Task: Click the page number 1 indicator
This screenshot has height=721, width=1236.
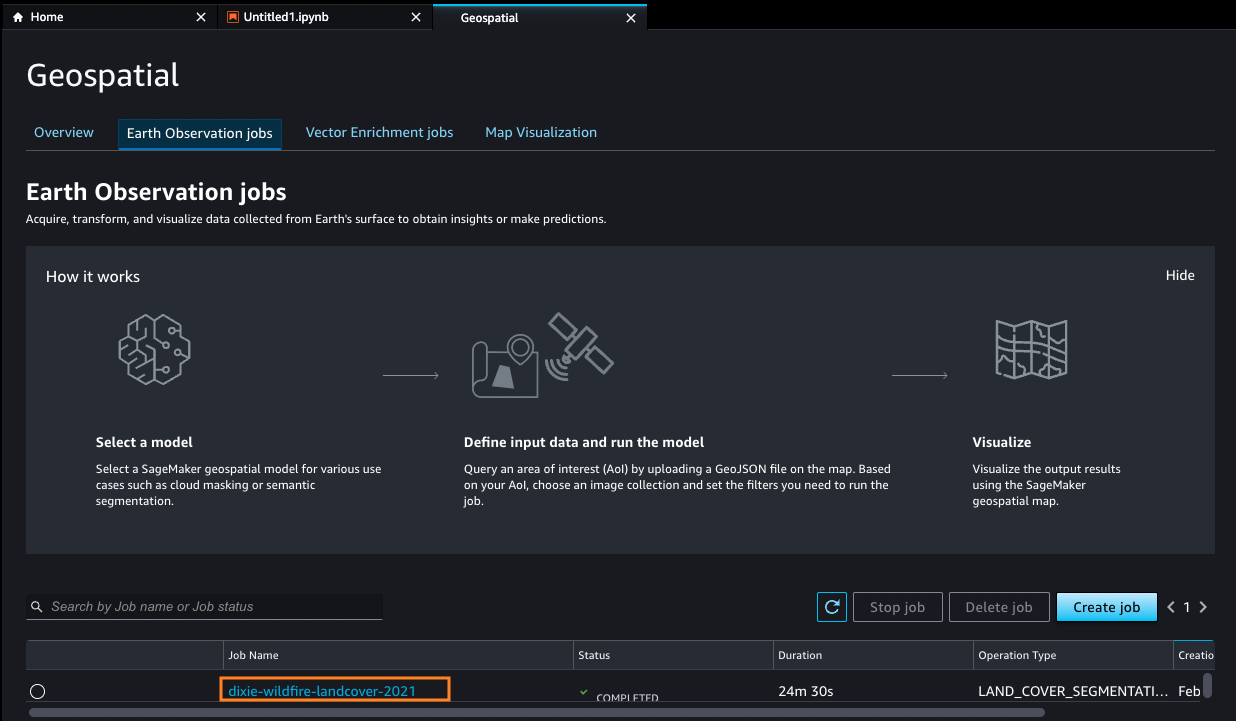Action: pos(1187,607)
